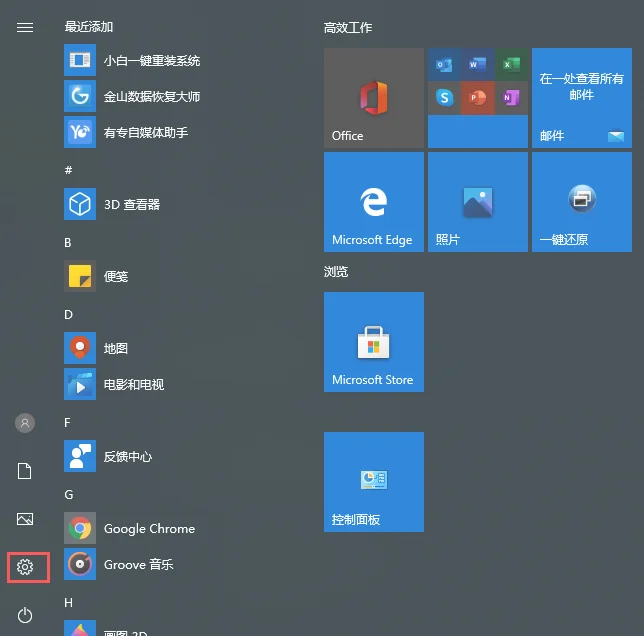Open Outlook in the Office apps tile
The height and width of the screenshot is (636, 644).
click(x=444, y=64)
